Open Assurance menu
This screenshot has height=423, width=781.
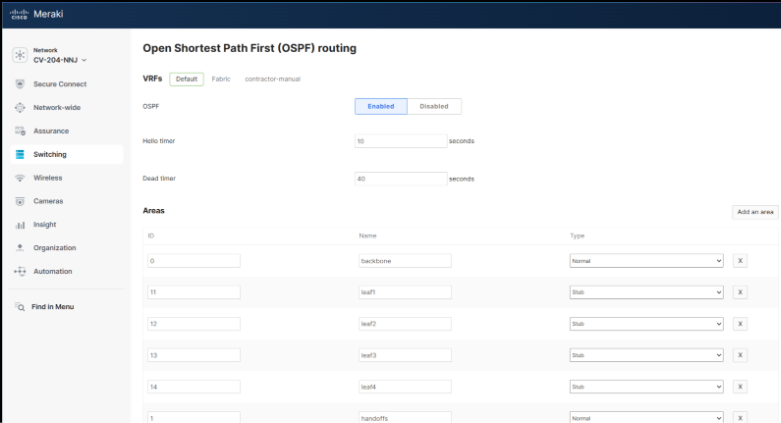(x=51, y=131)
